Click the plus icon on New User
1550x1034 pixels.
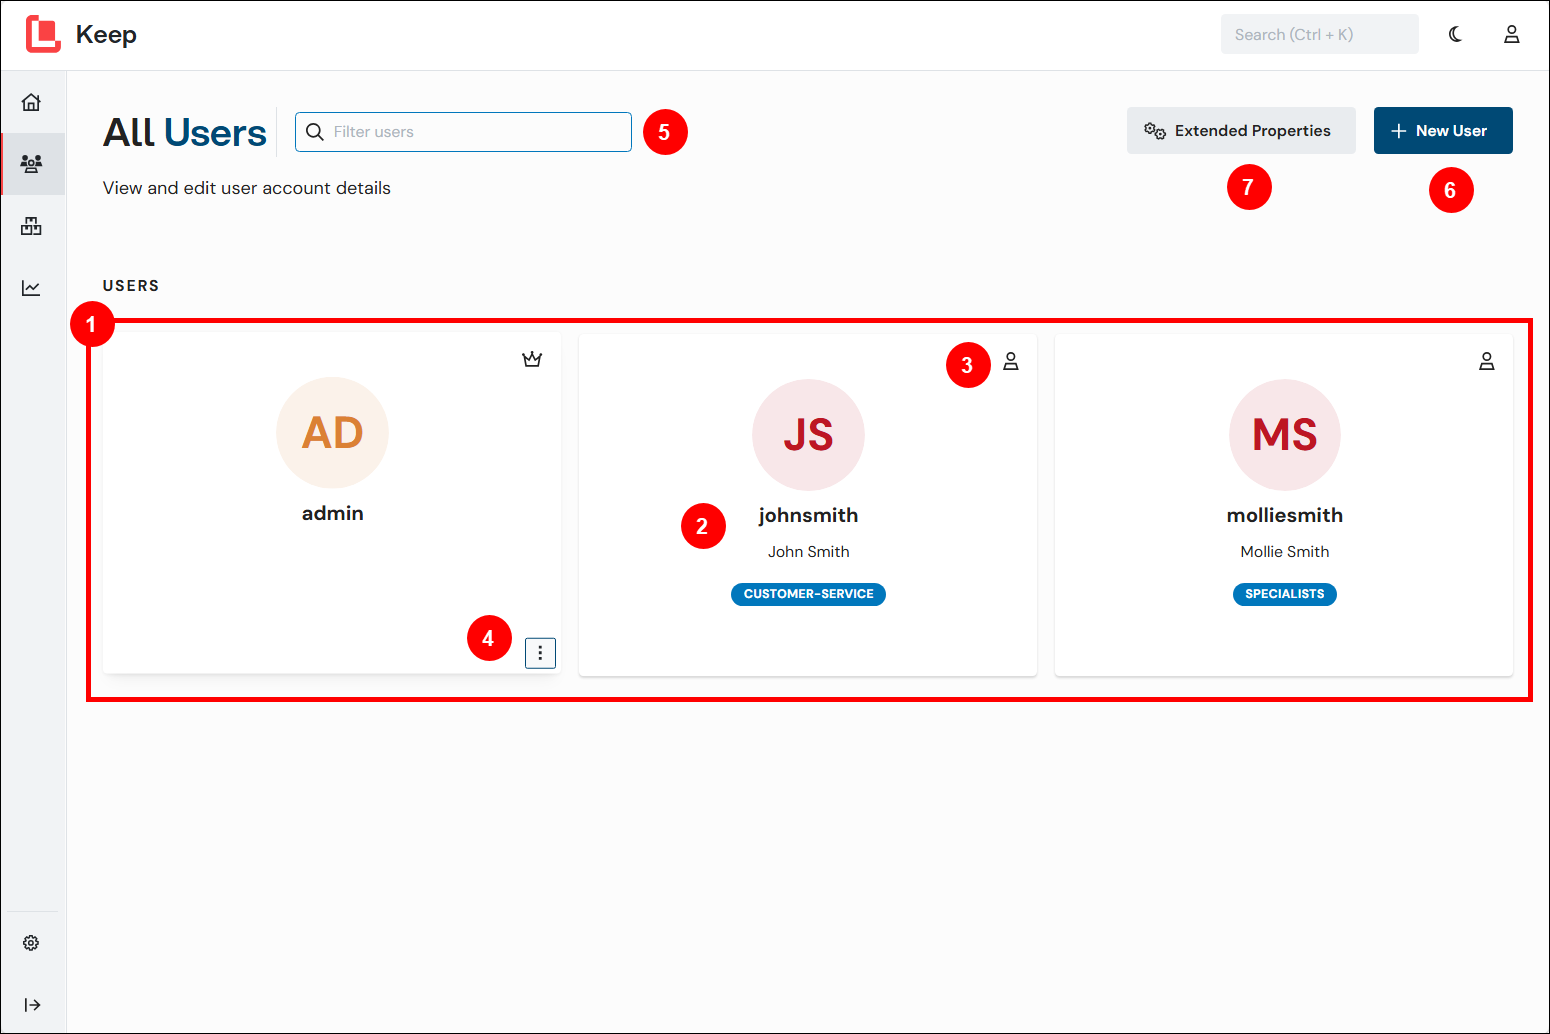[x=1399, y=131]
